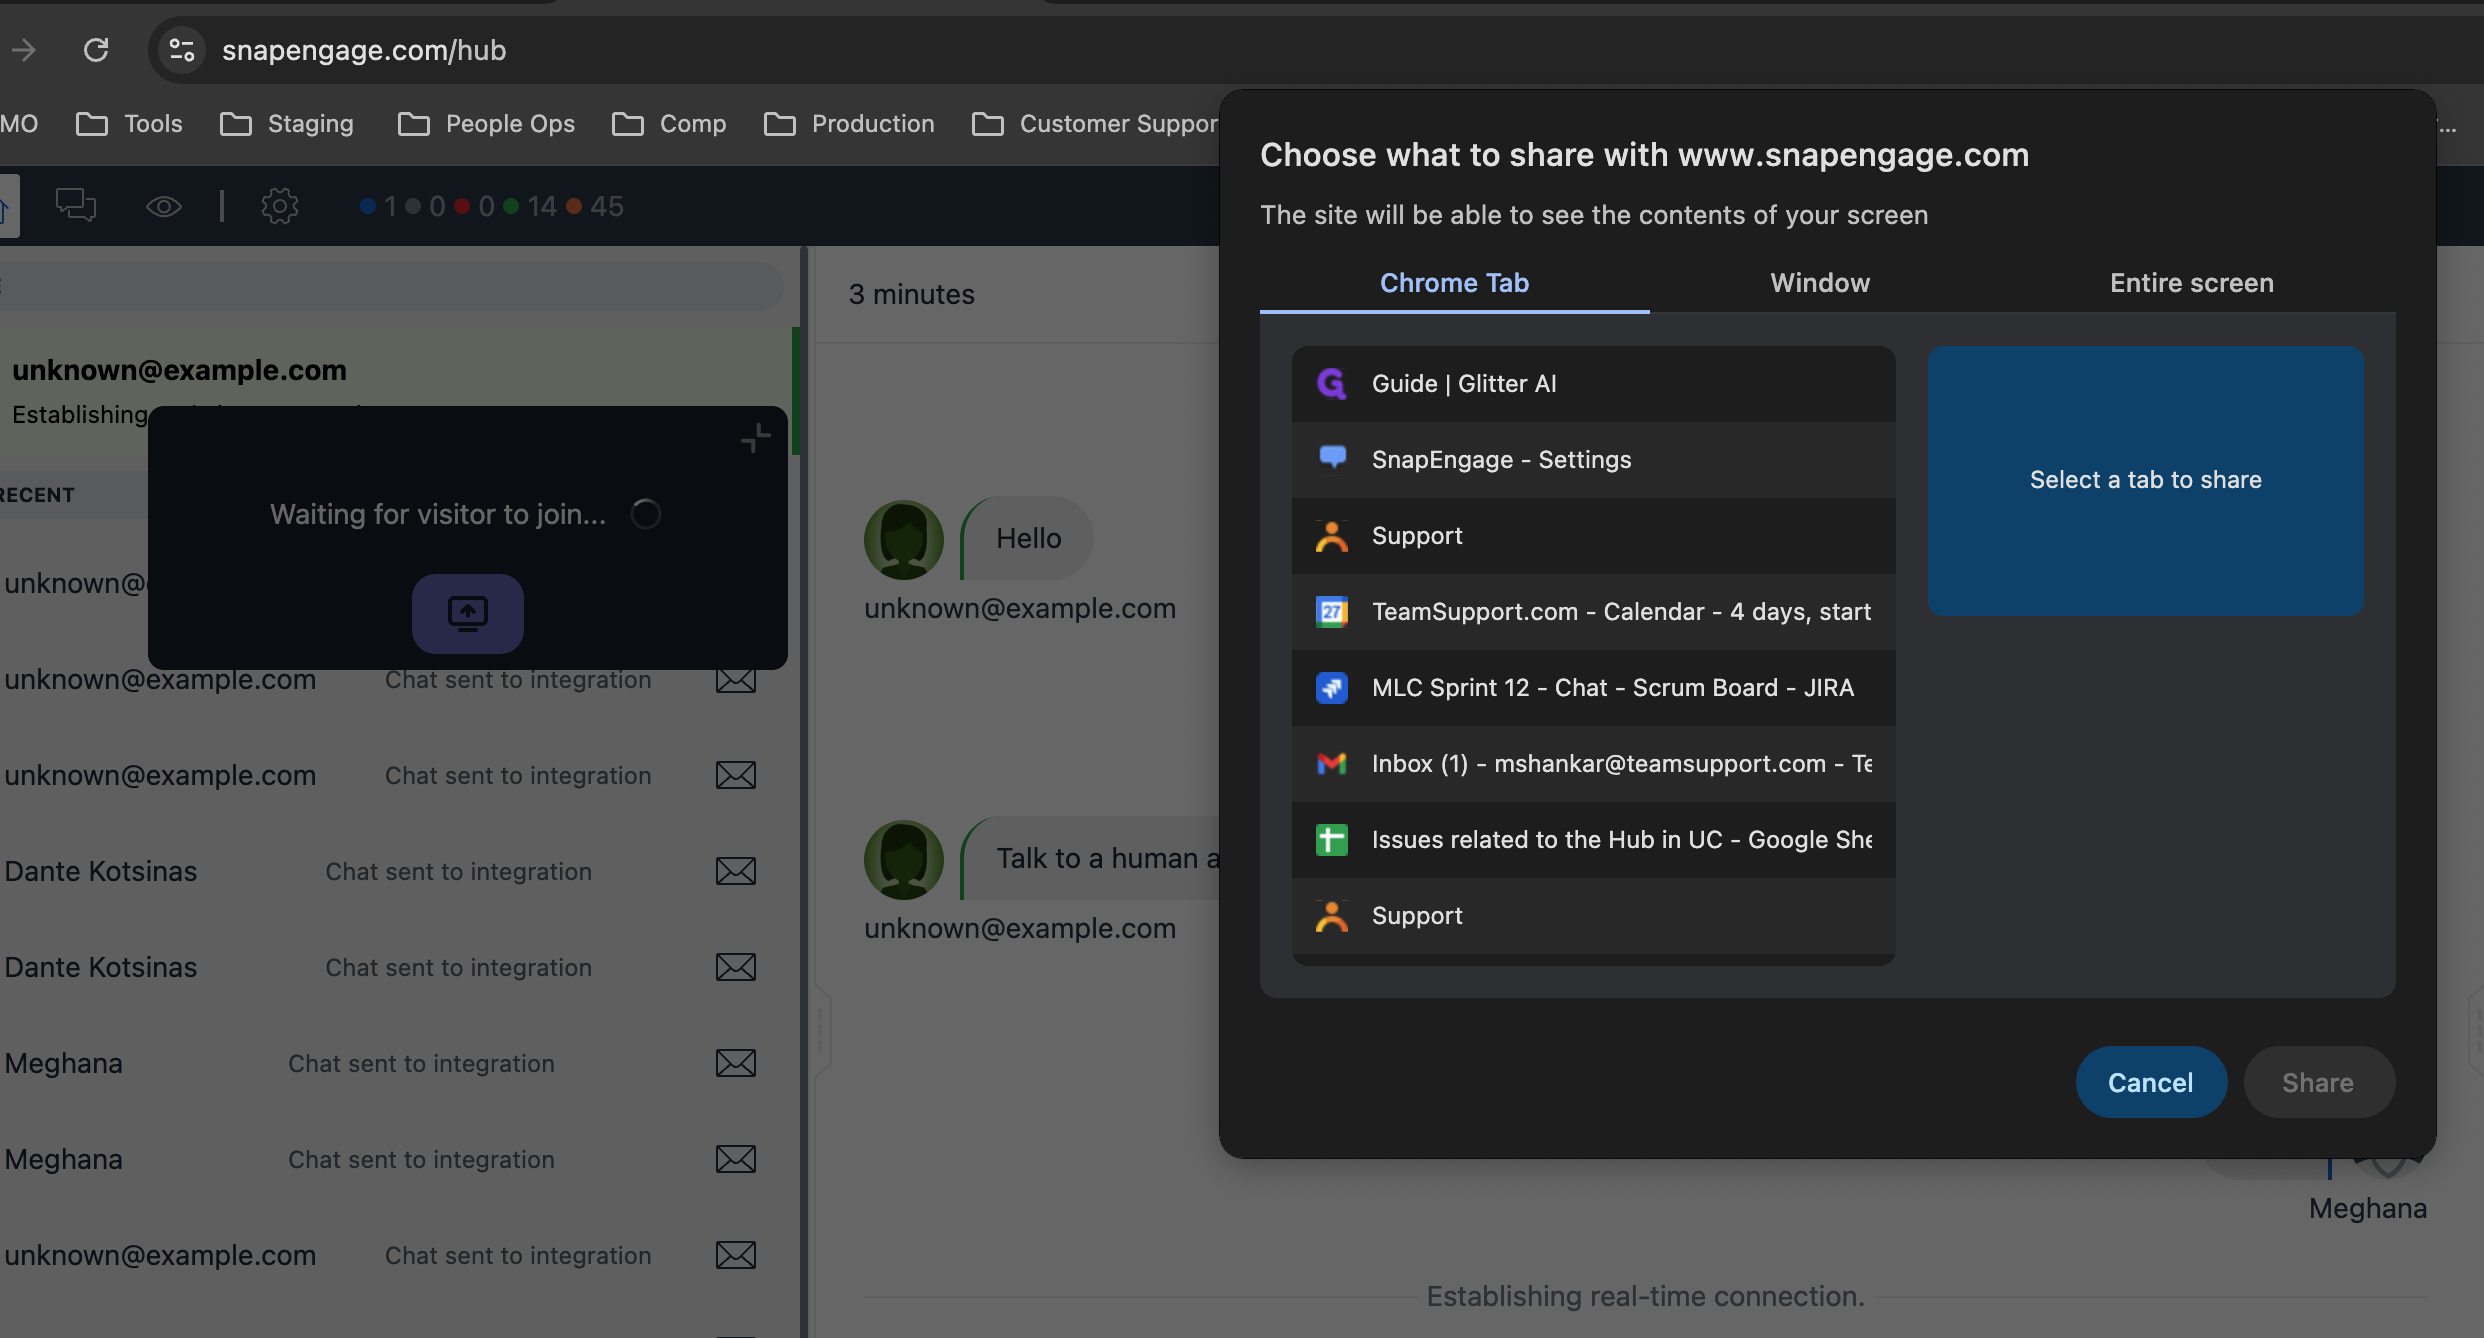Click the screen share icon button
The image size is (2484, 1338).
pos(467,613)
